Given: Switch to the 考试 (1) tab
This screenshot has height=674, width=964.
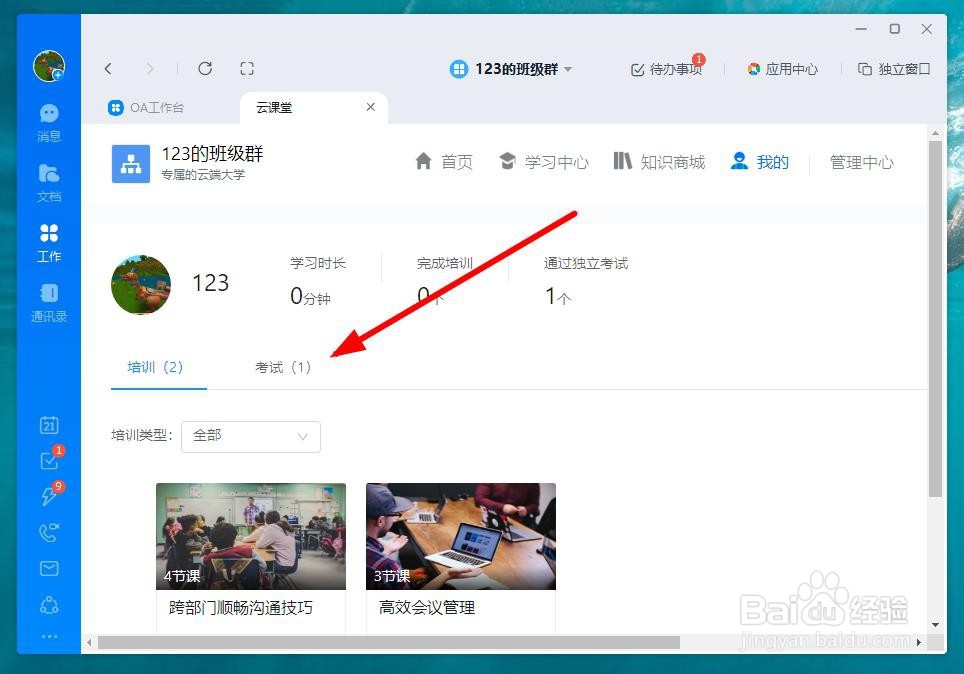Looking at the screenshot, I should tap(283, 367).
